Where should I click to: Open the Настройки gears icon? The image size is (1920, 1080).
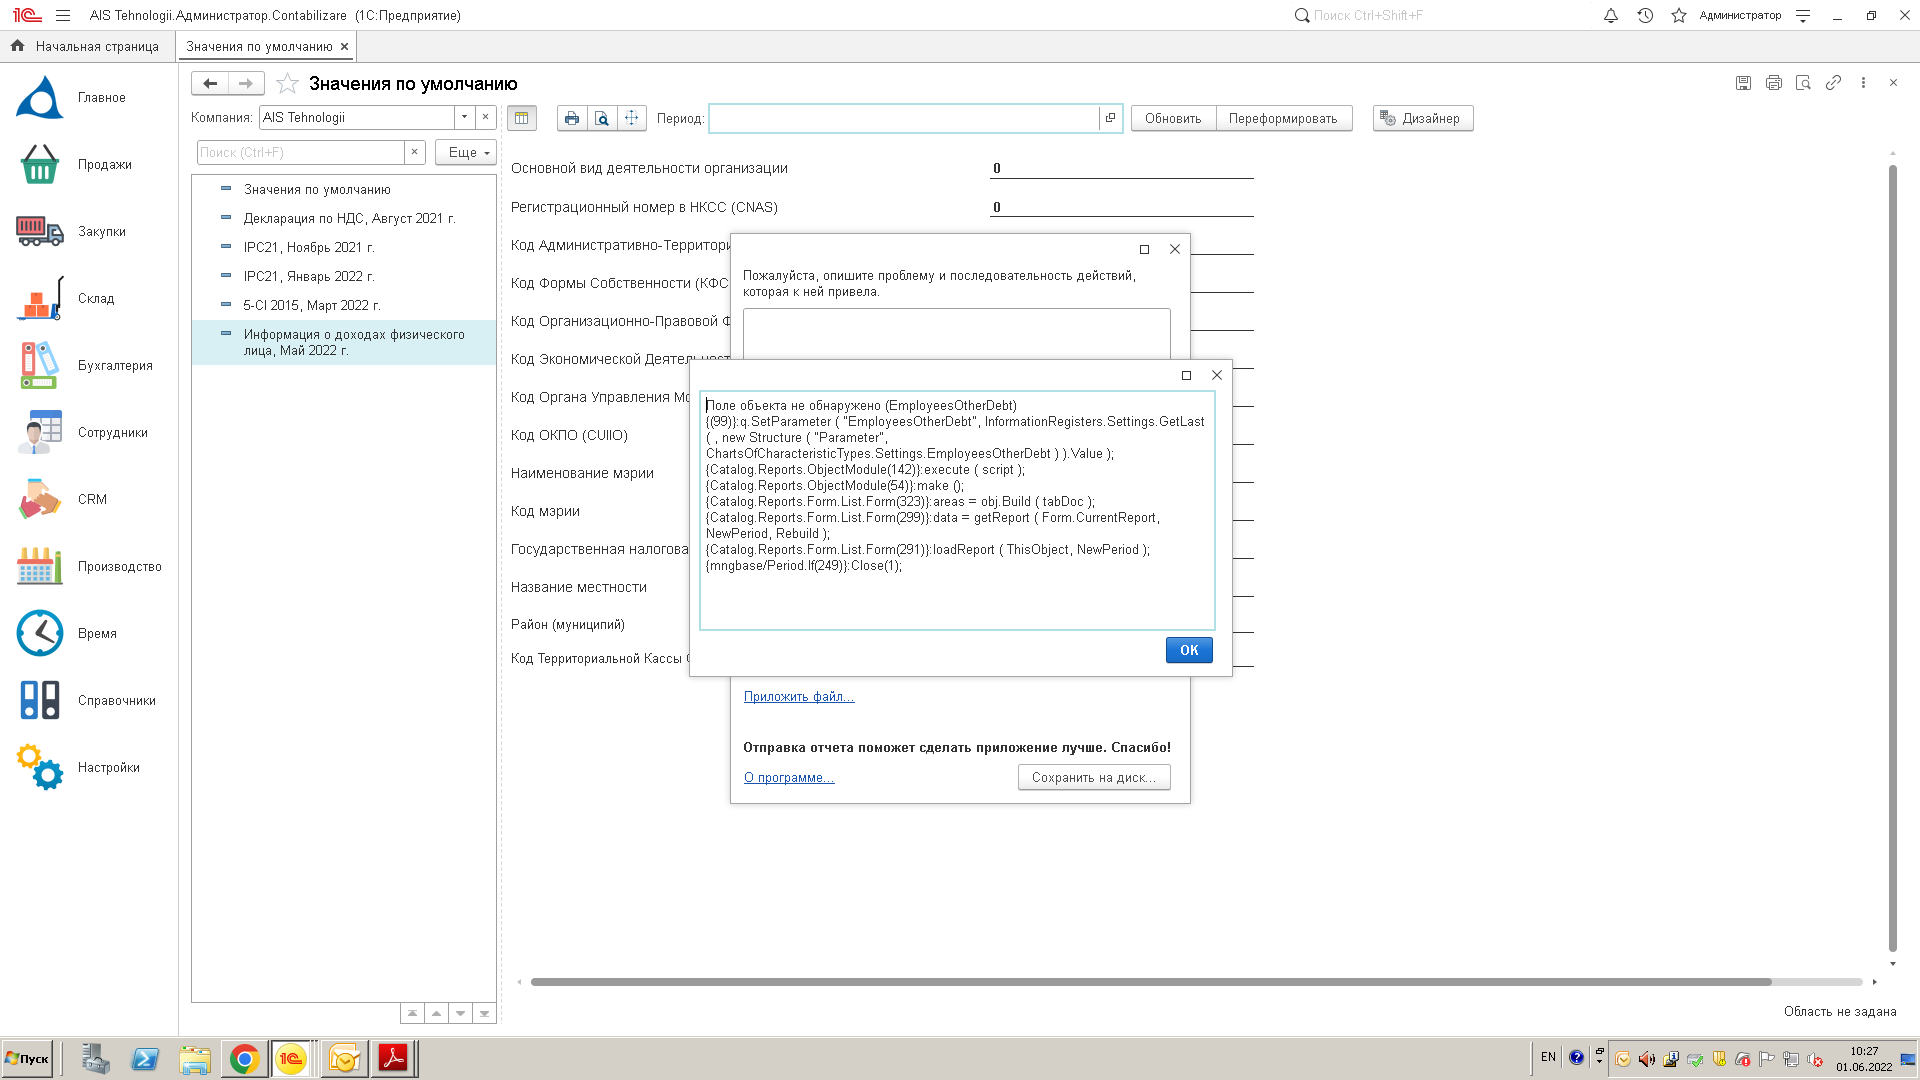39,767
